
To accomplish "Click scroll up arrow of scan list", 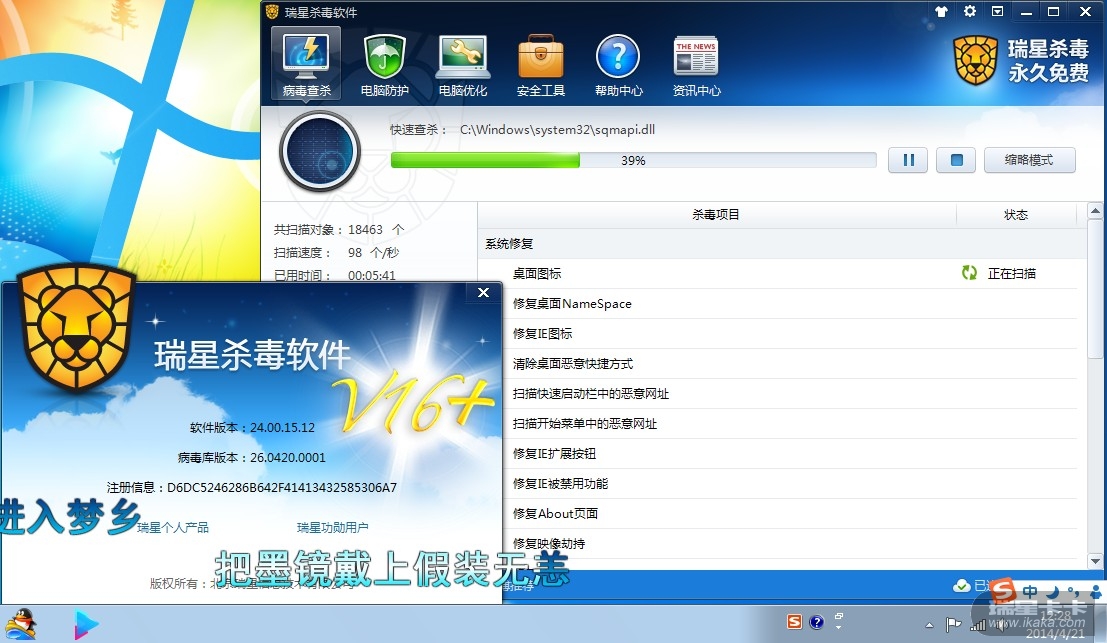I will coord(1095,210).
